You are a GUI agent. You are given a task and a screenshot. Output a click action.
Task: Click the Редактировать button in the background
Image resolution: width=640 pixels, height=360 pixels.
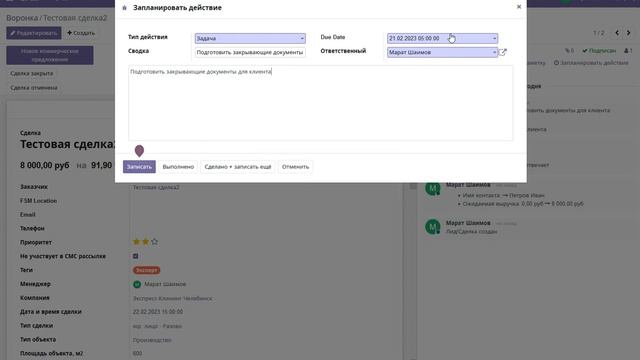click(34, 33)
